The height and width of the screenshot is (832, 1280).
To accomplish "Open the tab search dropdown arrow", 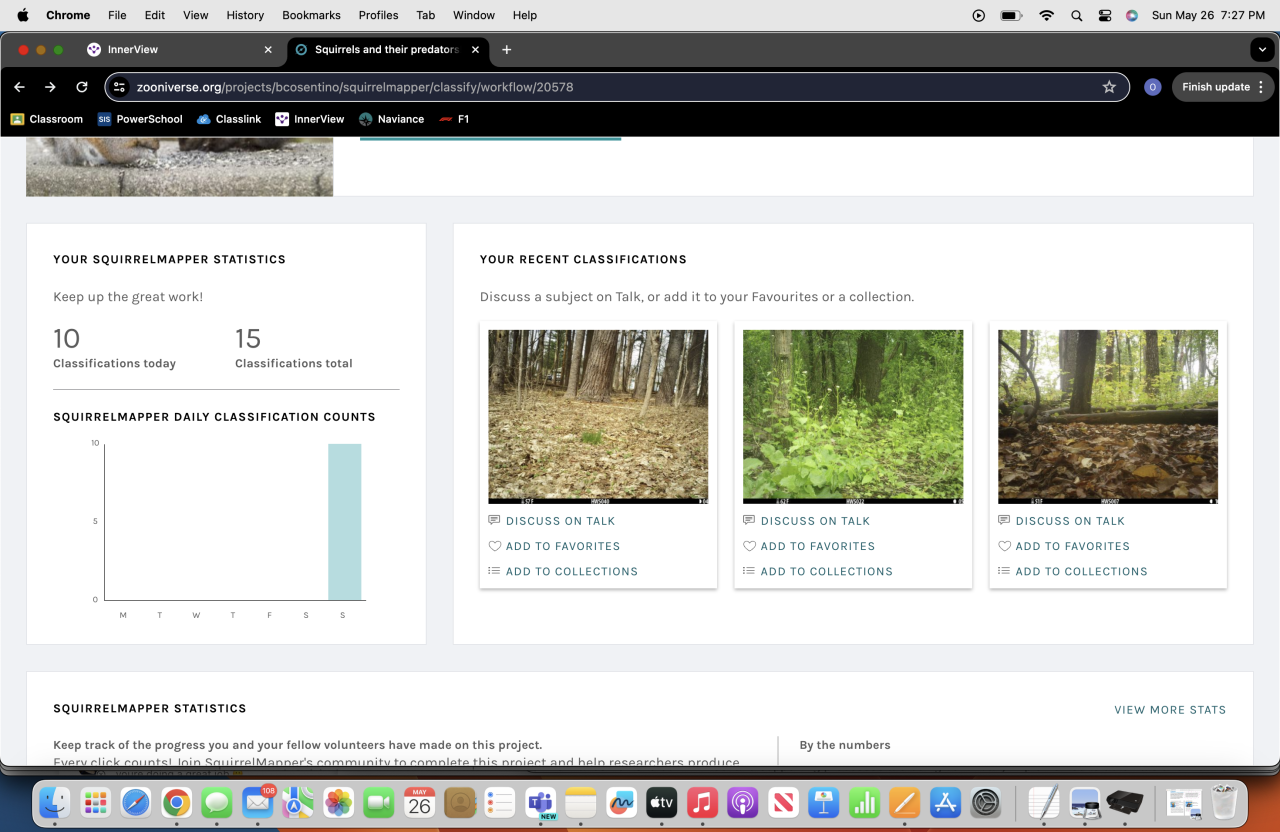I will [x=1260, y=49].
